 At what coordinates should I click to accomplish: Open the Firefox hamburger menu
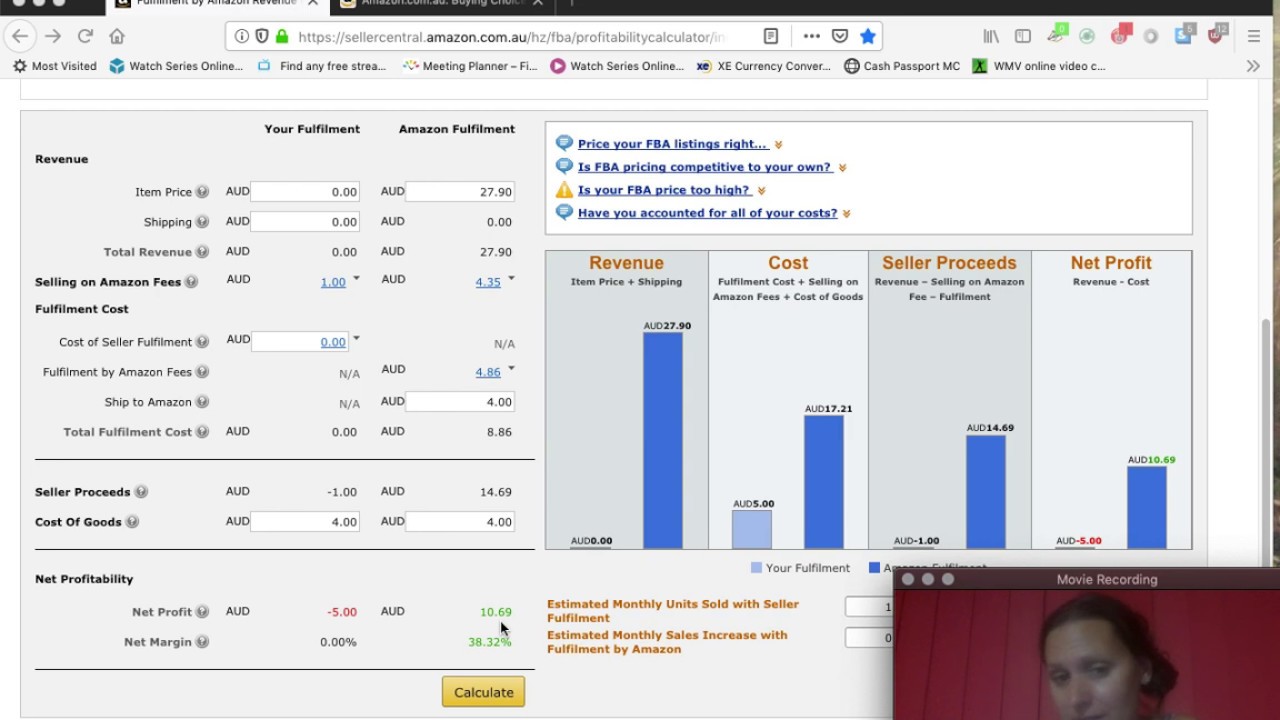click(x=1254, y=36)
